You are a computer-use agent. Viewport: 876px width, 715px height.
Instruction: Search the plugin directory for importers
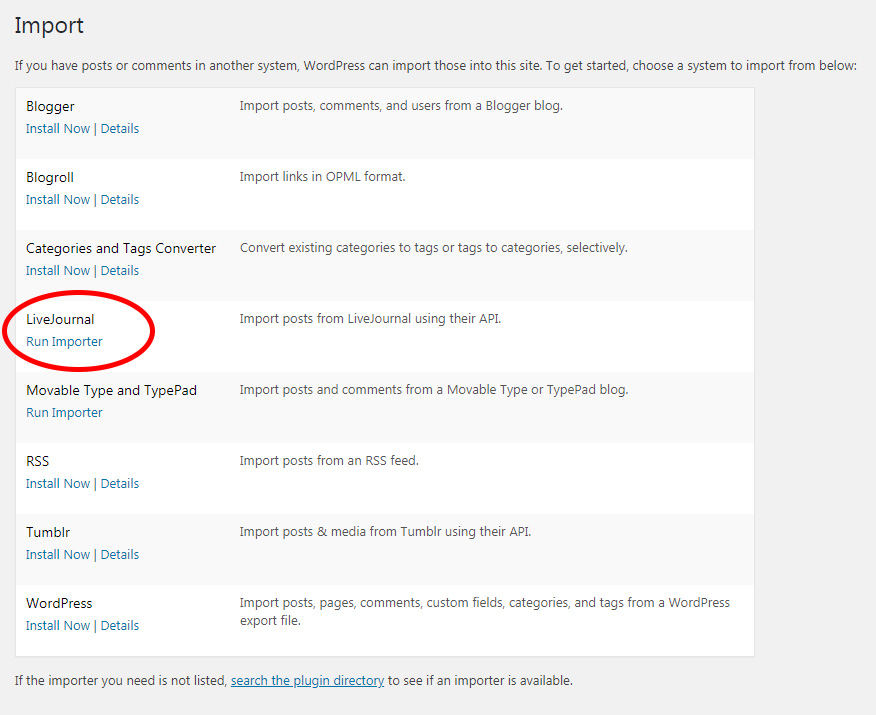coord(307,680)
